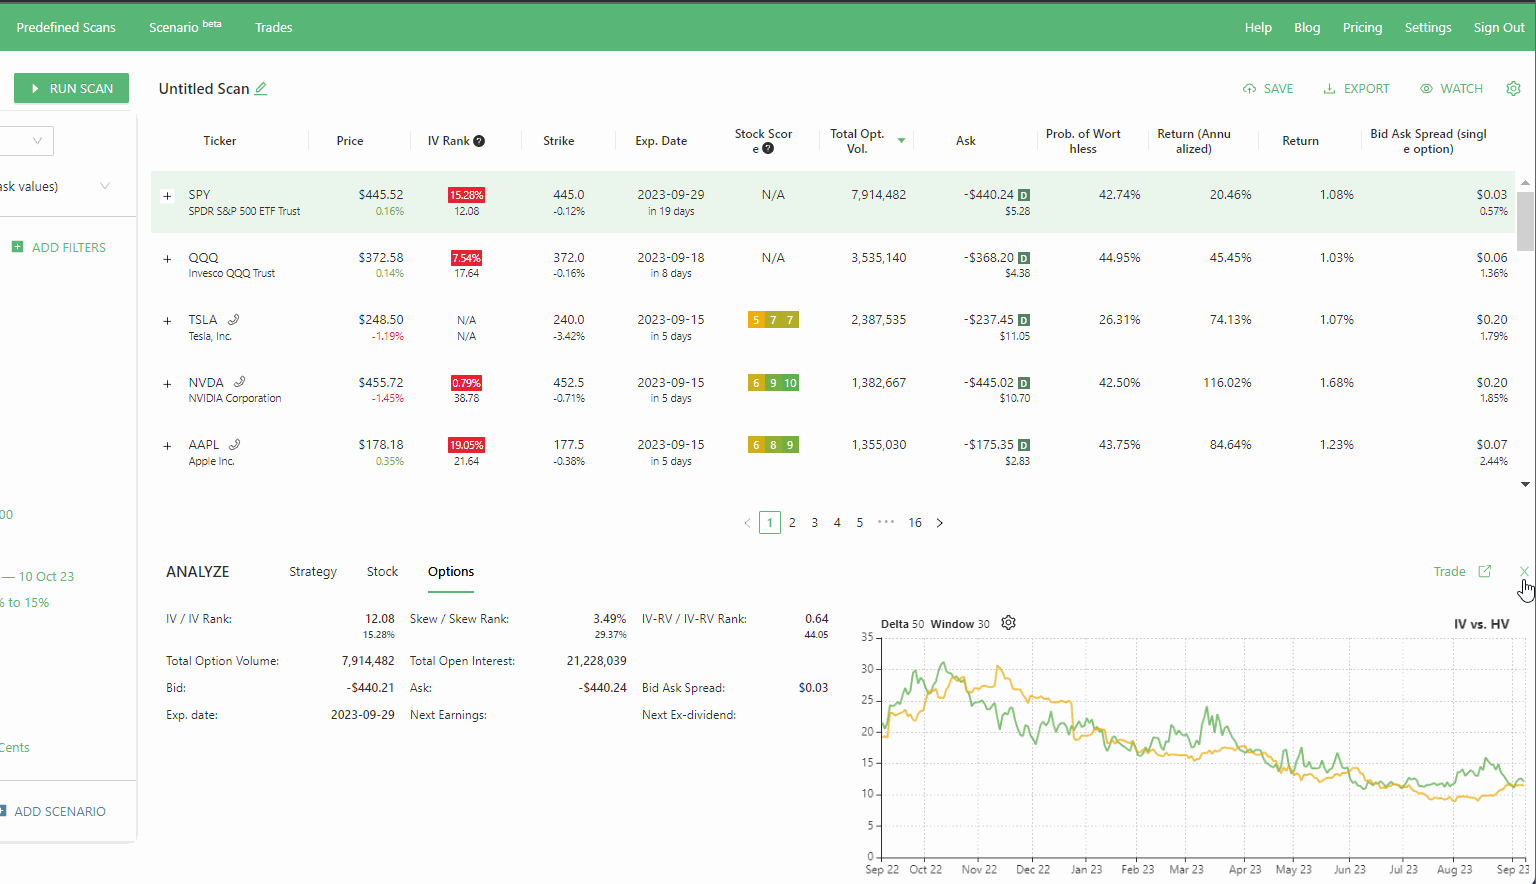Open the scan table settings gear
Screen dimensions: 1536x884
[1513, 88]
